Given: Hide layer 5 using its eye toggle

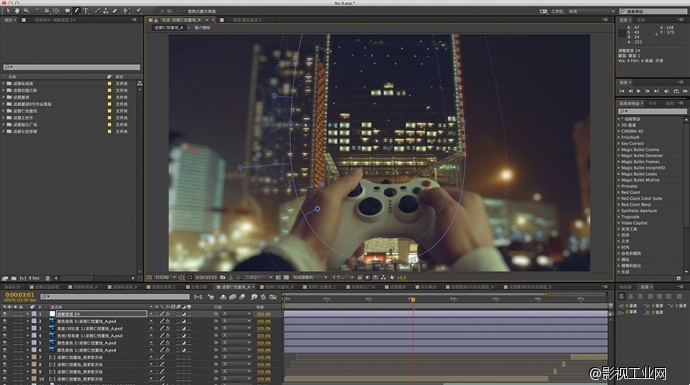Looking at the screenshot, I should [5, 343].
